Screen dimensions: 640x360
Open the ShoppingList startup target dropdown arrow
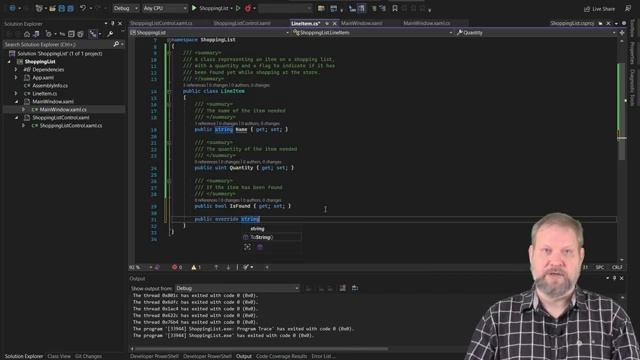(x=231, y=8)
